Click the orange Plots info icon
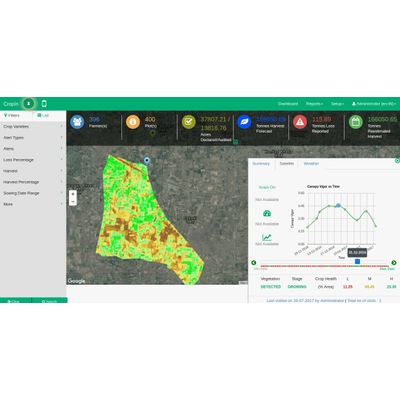400x400 pixels. pos(133,122)
